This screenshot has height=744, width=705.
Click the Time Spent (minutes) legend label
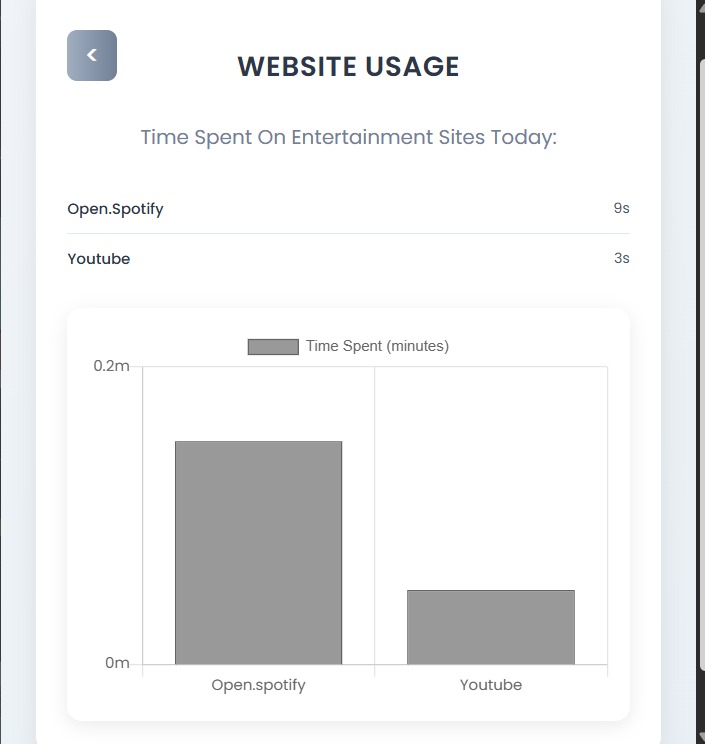377,346
